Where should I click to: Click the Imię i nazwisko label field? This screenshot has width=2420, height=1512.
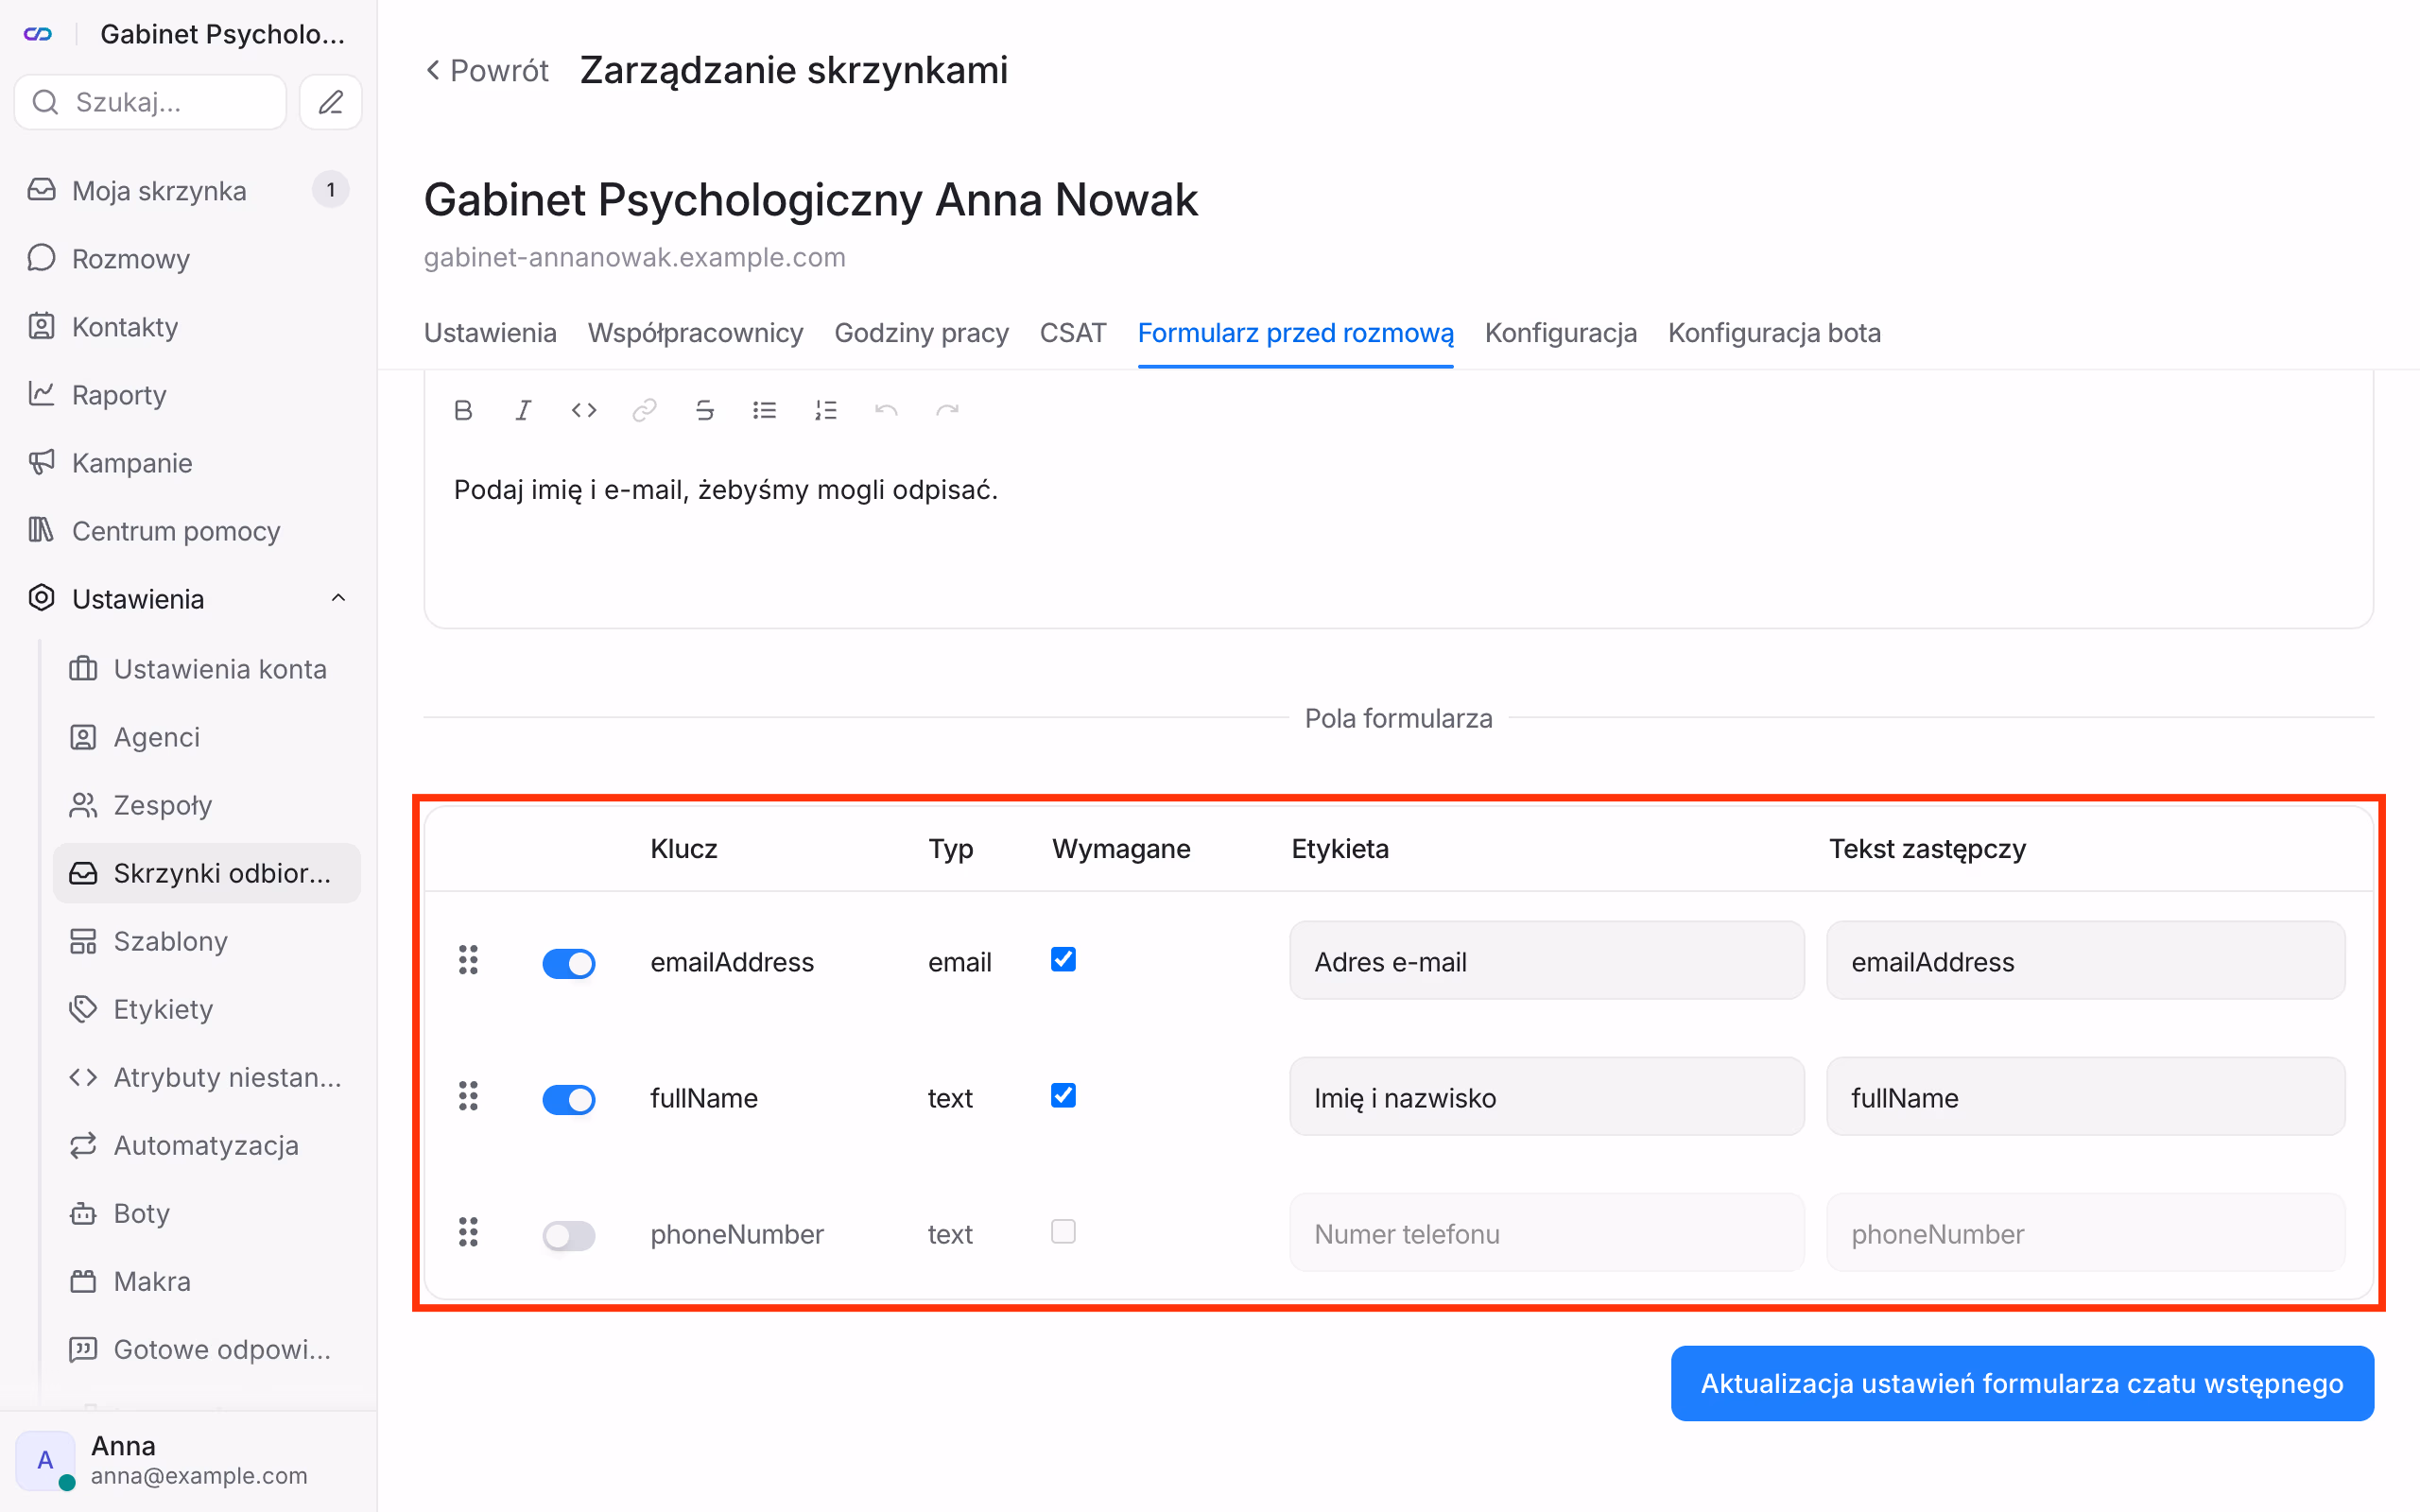[x=1546, y=1096]
